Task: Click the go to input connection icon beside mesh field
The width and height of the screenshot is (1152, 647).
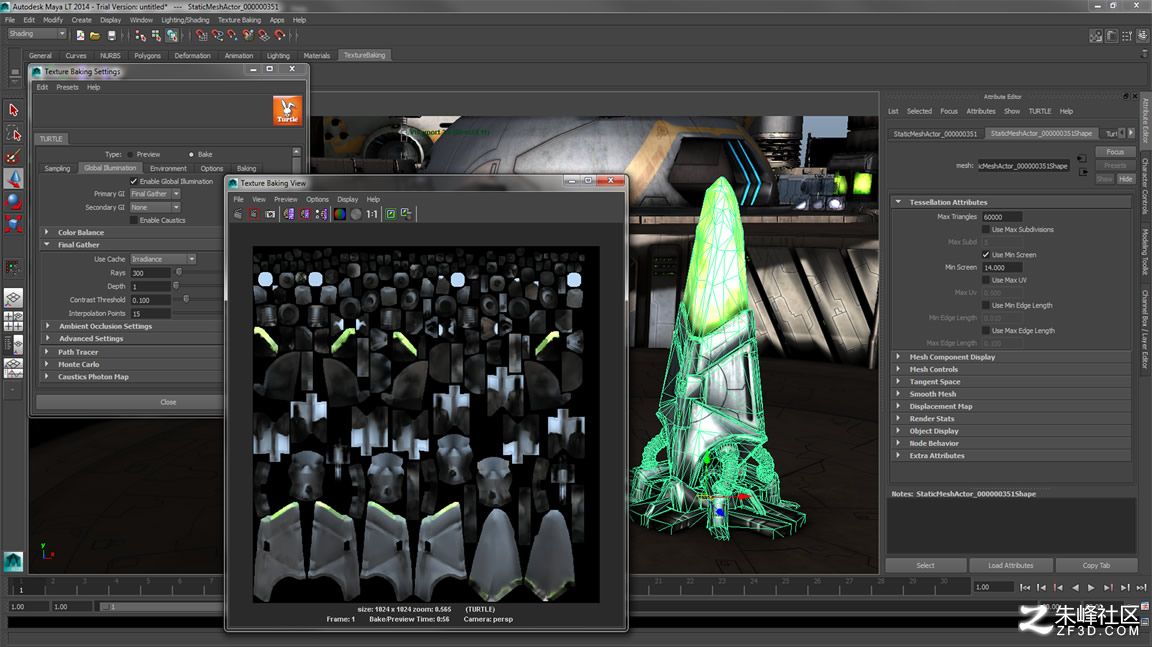Action: 1081,159
